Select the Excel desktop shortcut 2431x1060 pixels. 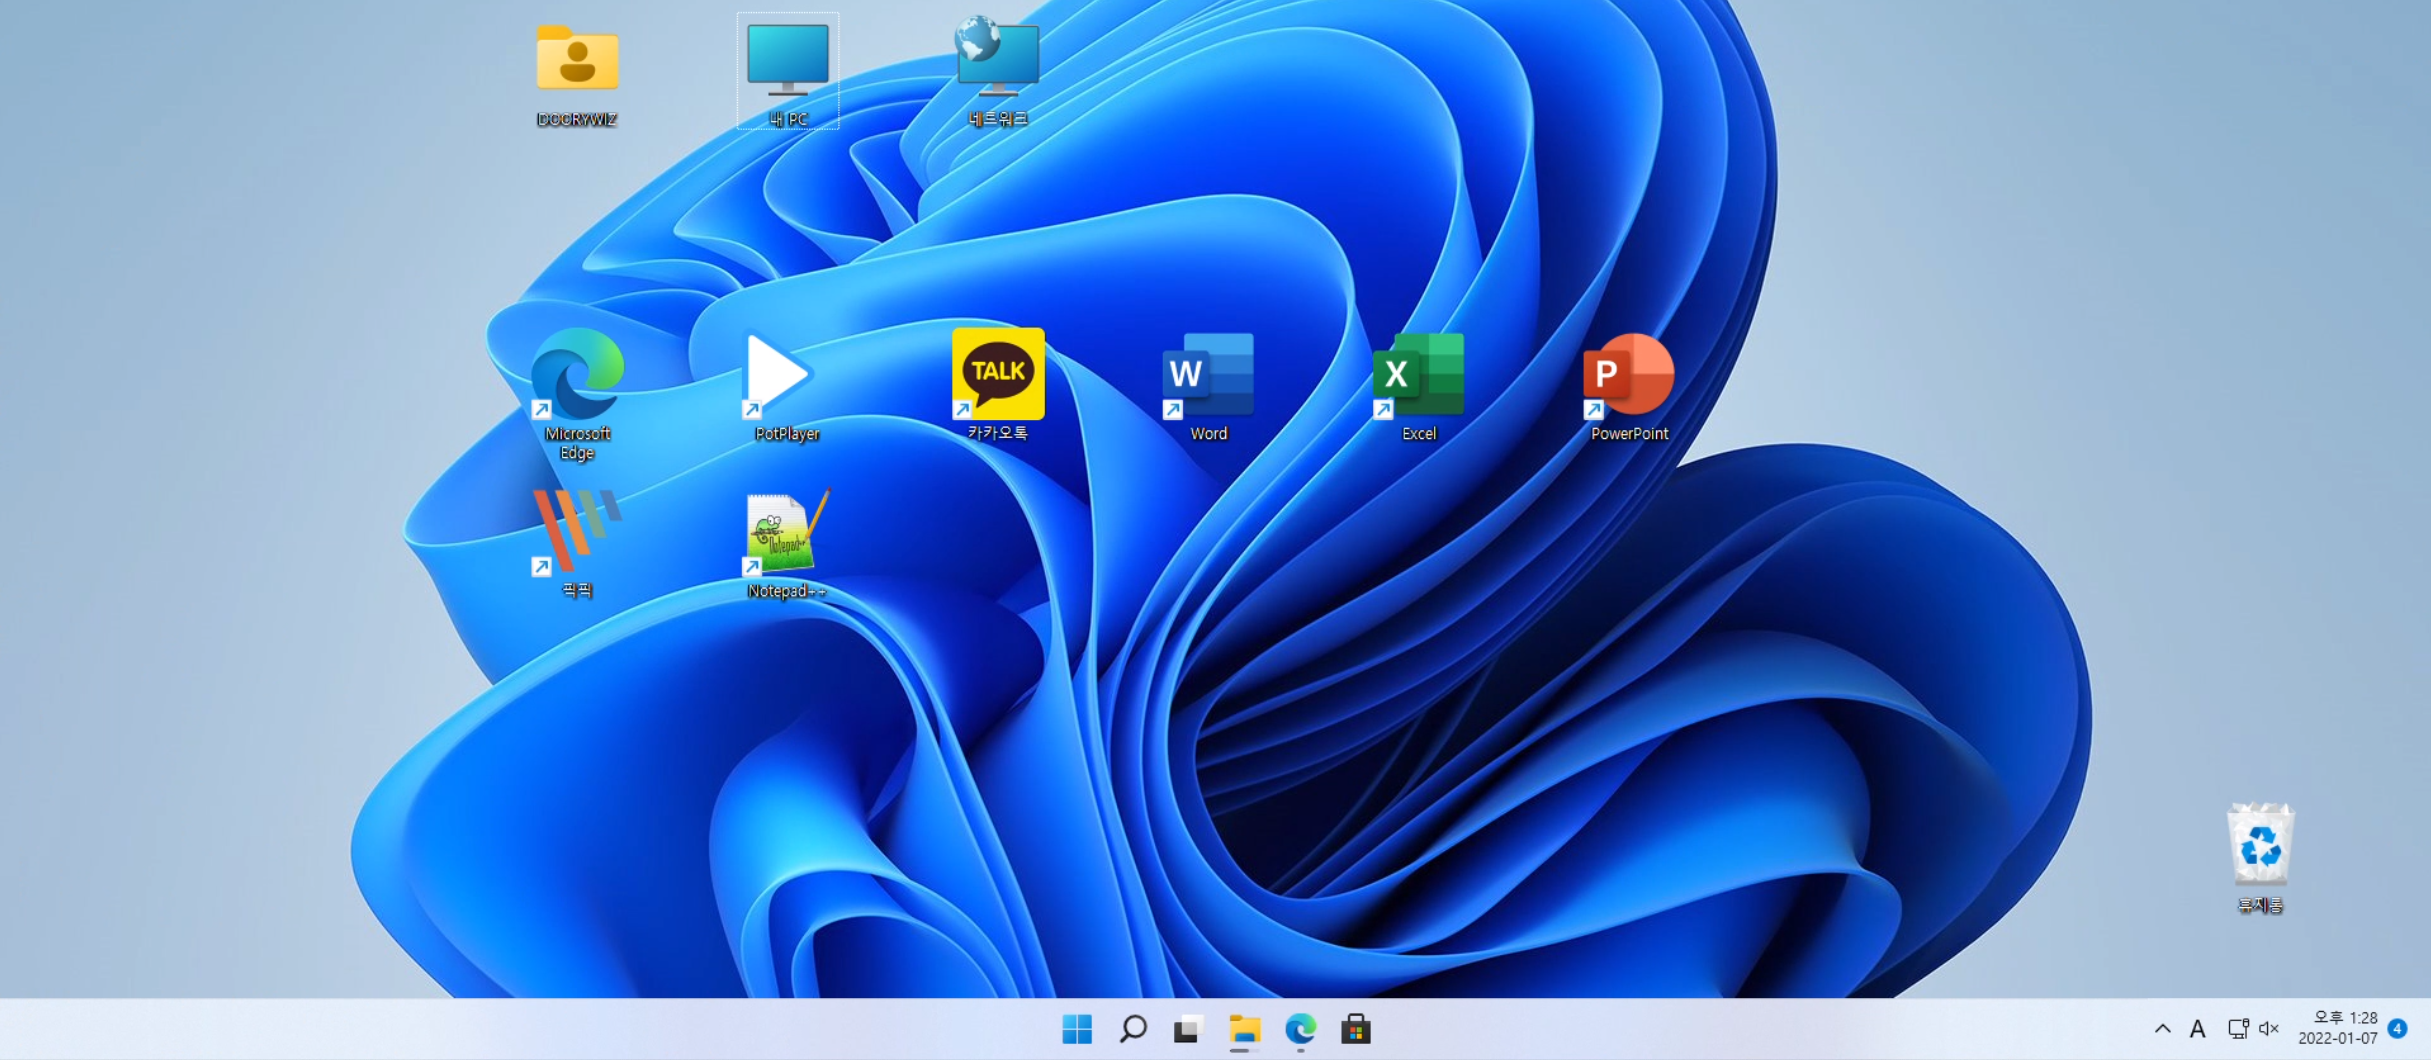(1418, 386)
